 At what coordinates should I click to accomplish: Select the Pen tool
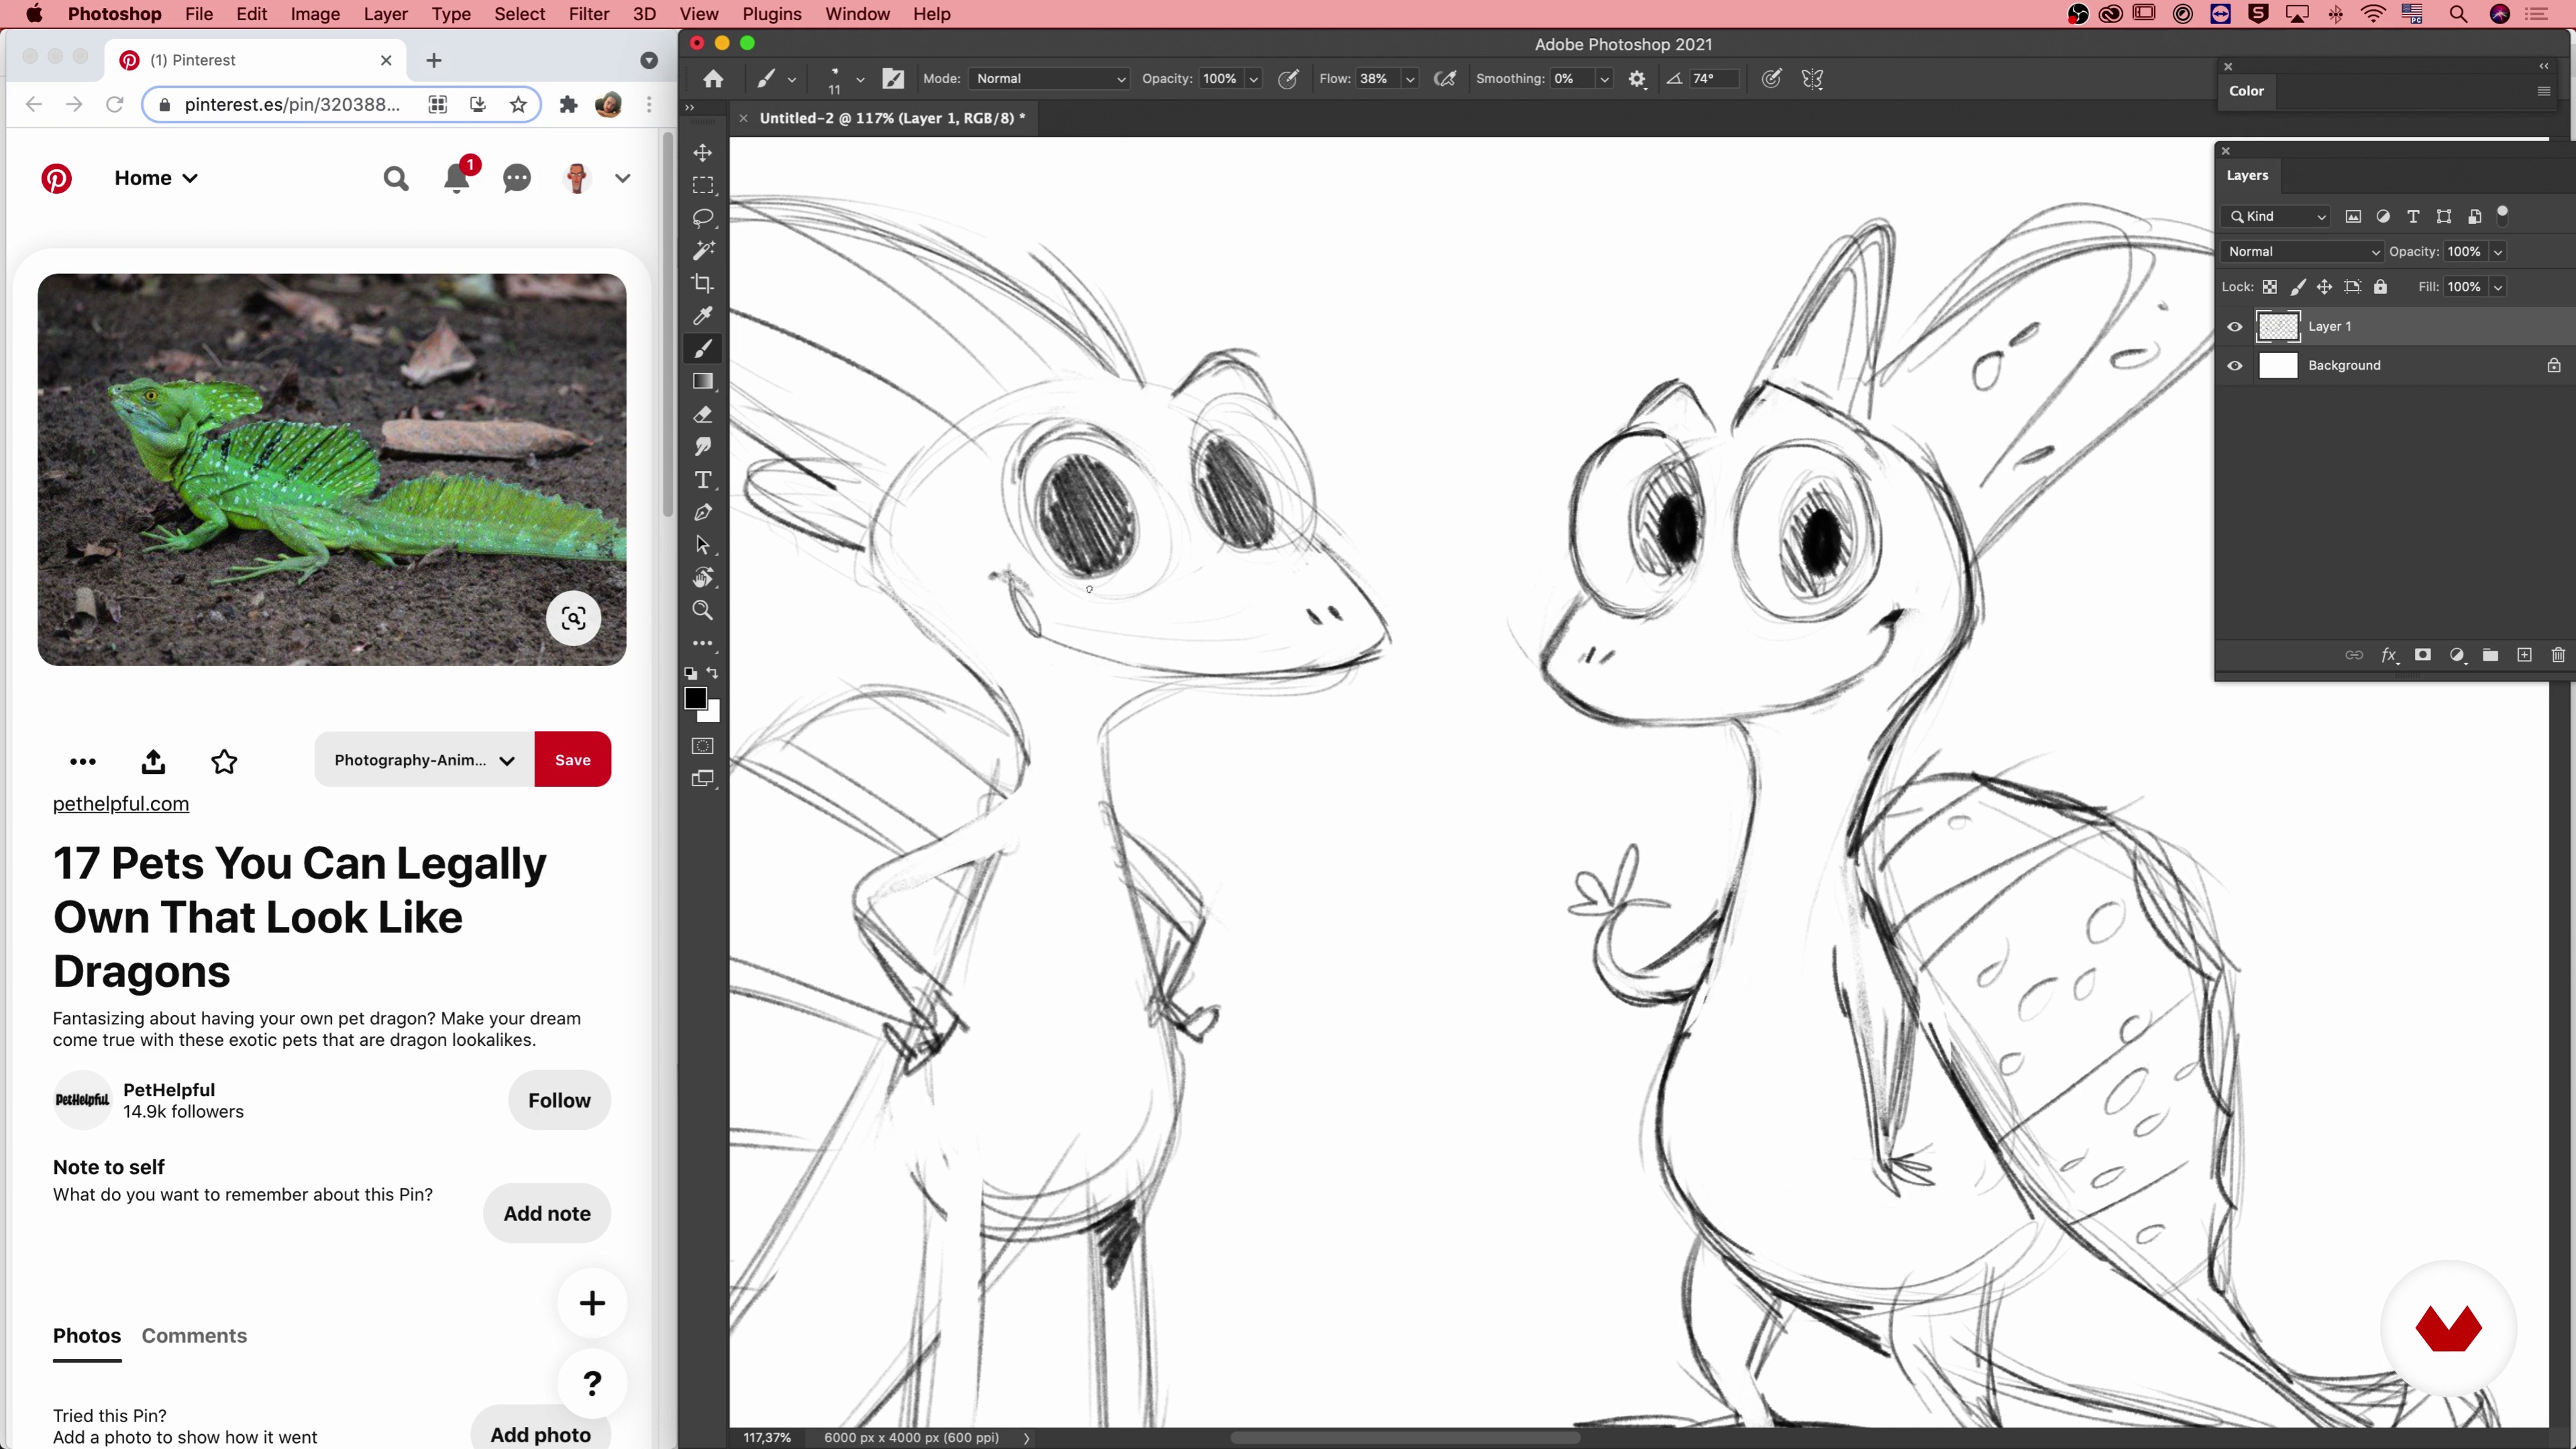click(x=703, y=512)
